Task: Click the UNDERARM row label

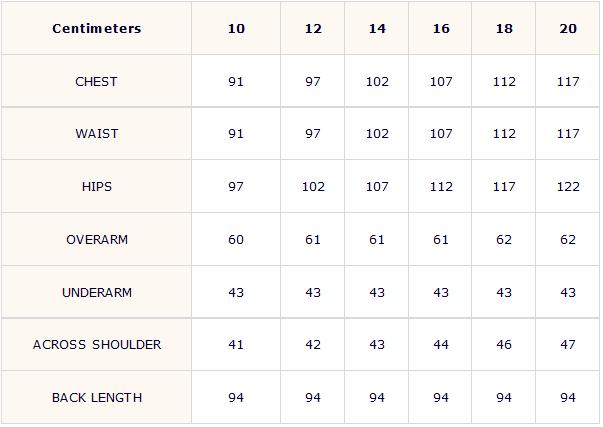Action: coord(97,293)
